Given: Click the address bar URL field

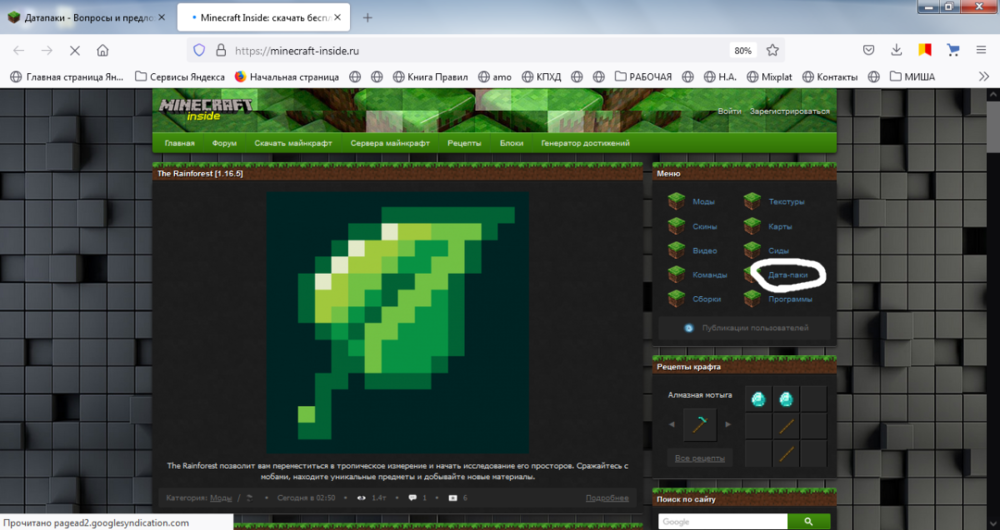Looking at the screenshot, I should [x=478, y=50].
